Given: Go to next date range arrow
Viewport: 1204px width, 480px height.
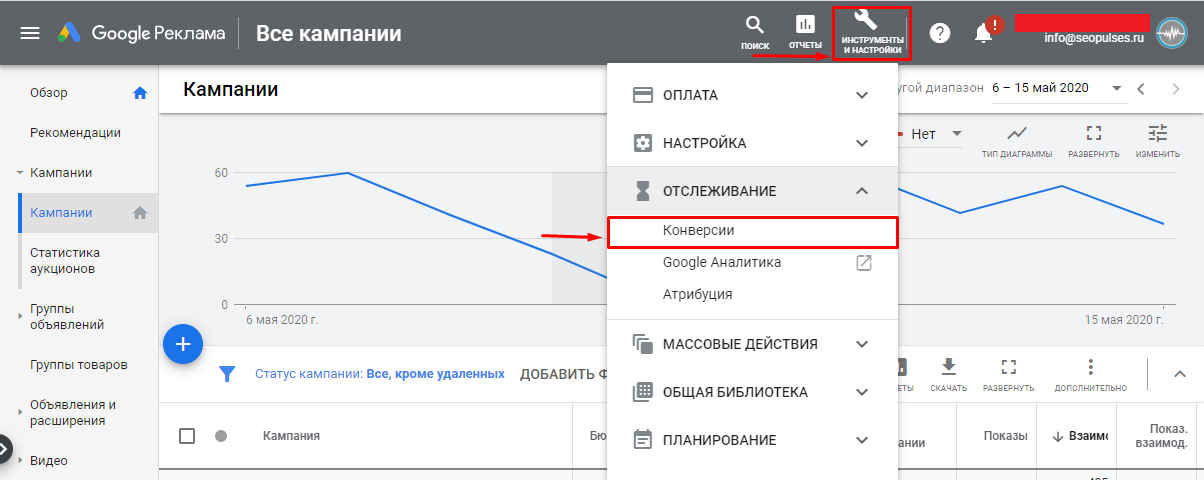Looking at the screenshot, I should click(1176, 89).
